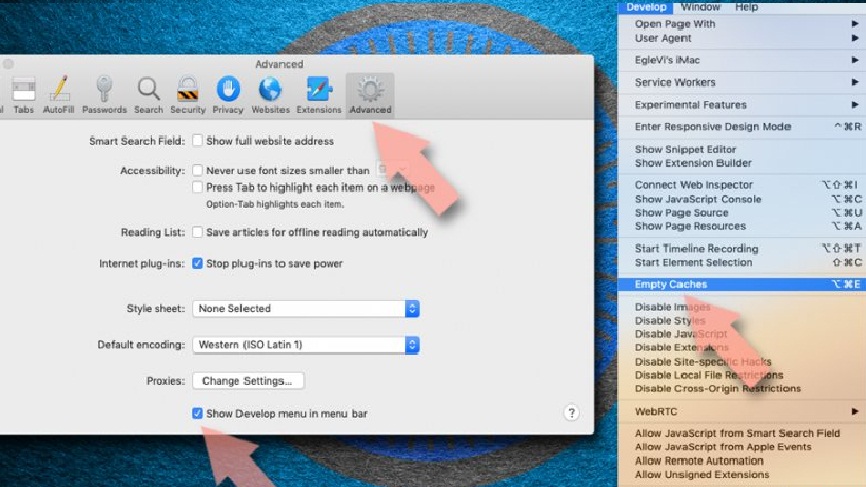This screenshot has height=487, width=866.
Task: Enable Save articles for offline reading
Action: (x=198, y=232)
